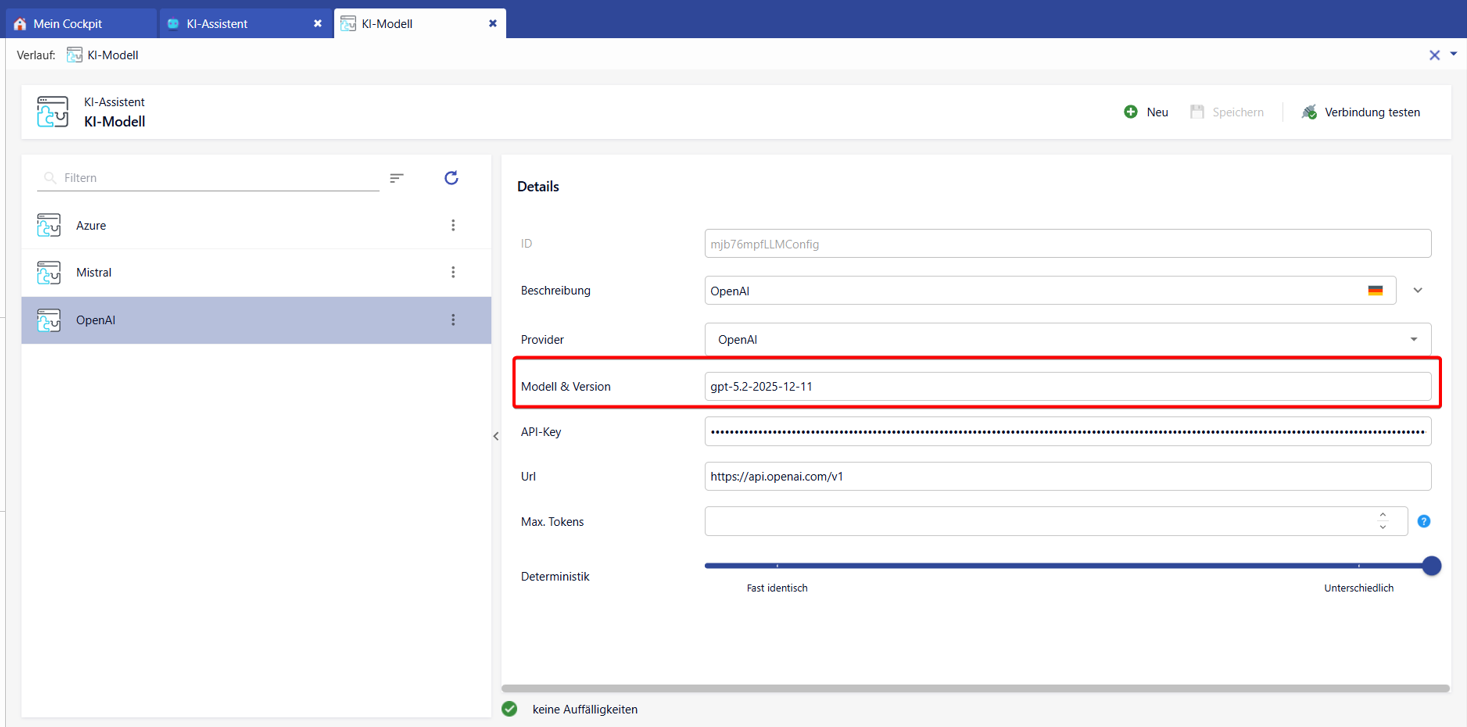
Task: Click the Max. Tokens help icon
Action: [x=1424, y=521]
